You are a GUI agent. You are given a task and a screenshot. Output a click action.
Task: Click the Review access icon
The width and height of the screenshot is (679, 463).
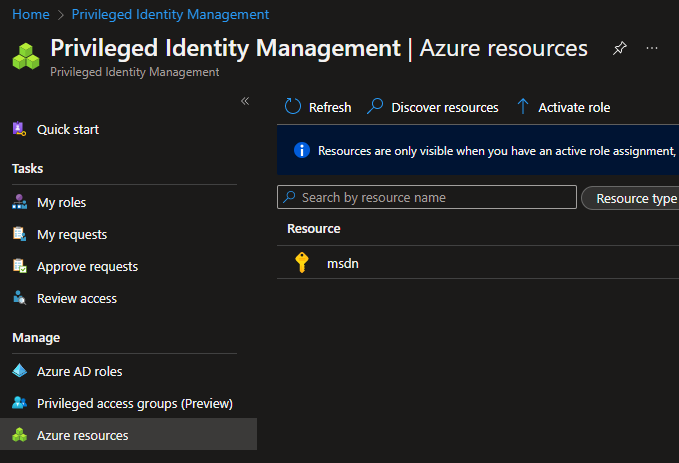click(x=19, y=298)
